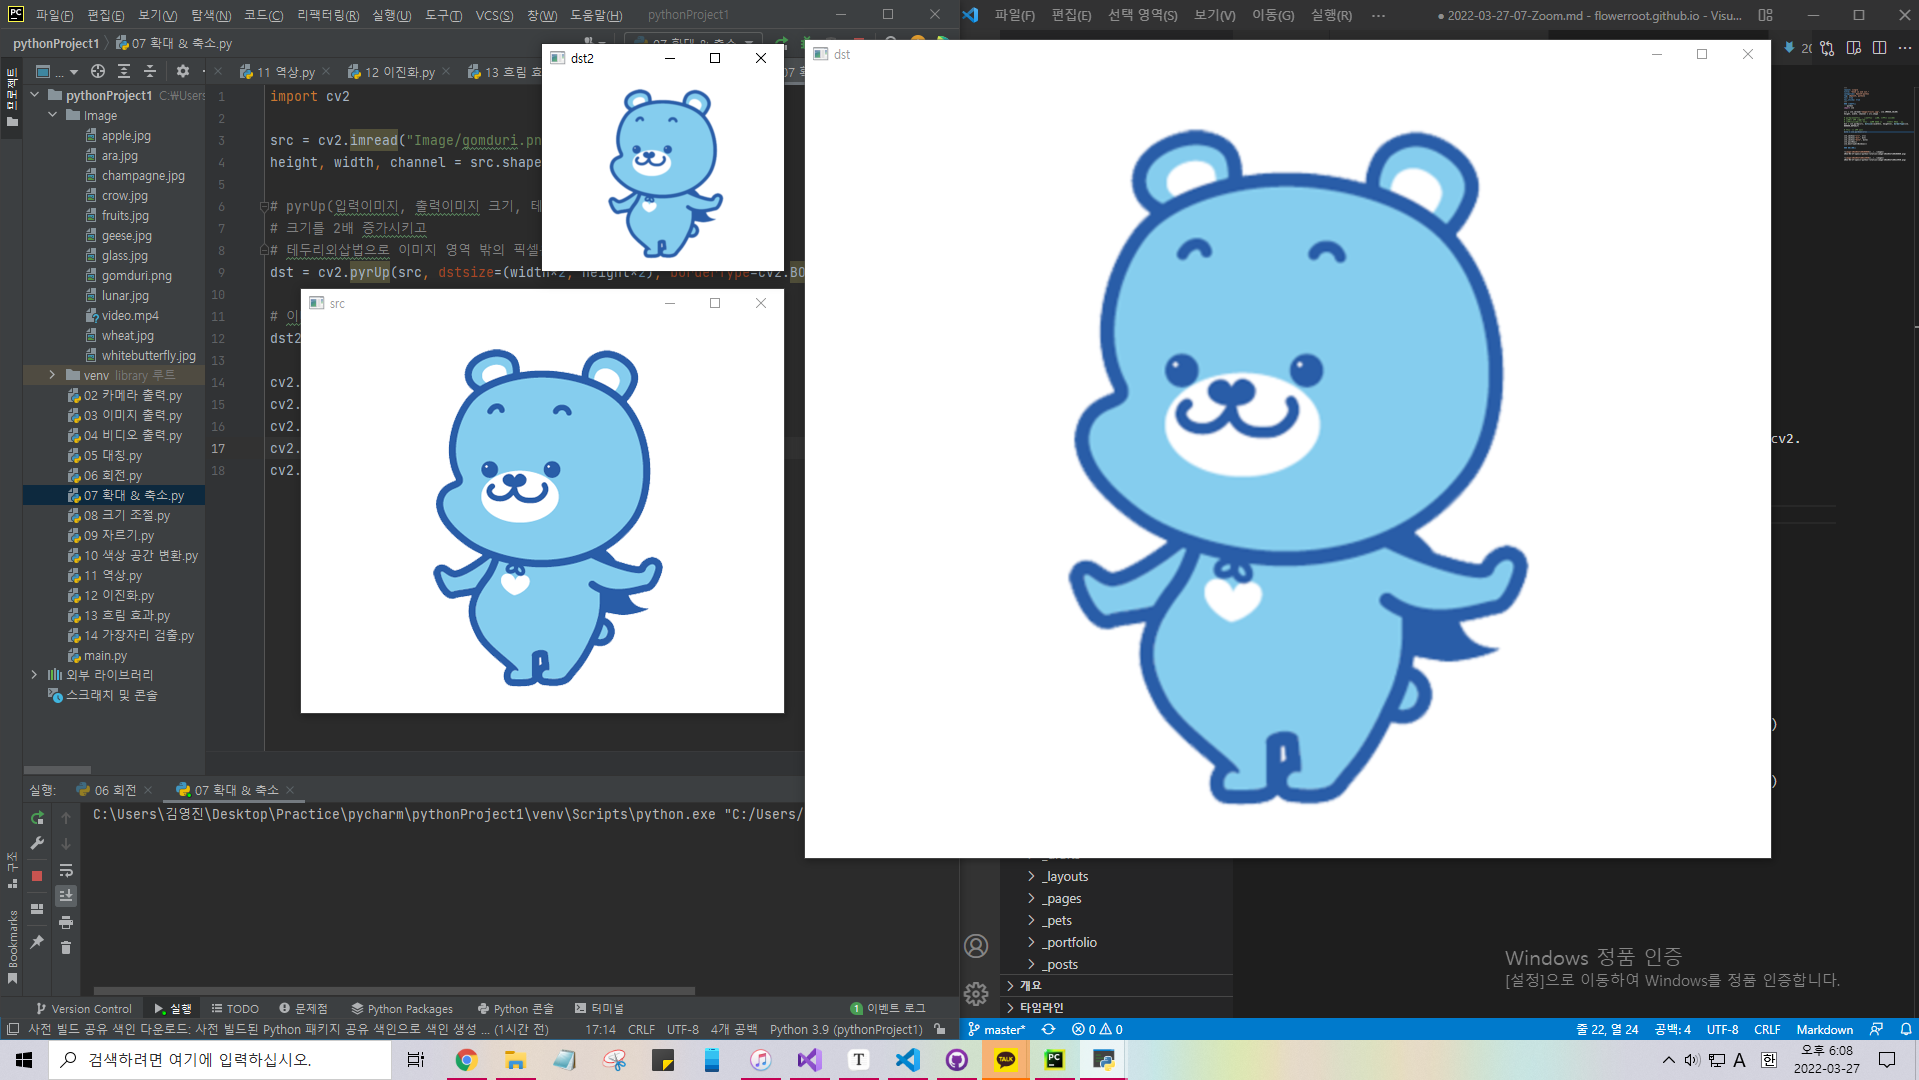Toggle scroll-to-end in the Run console
The height and width of the screenshot is (1080, 1919).
point(66,896)
